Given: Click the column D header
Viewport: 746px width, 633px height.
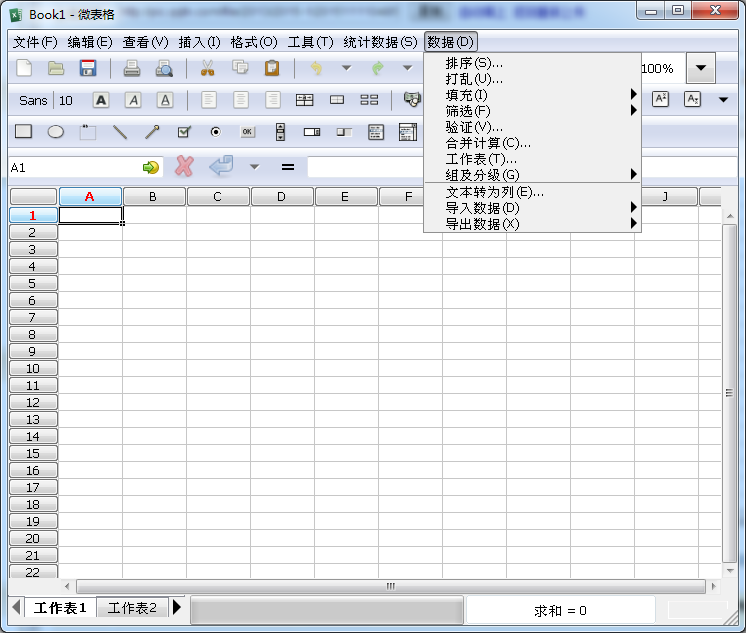Looking at the screenshot, I should coord(281,197).
